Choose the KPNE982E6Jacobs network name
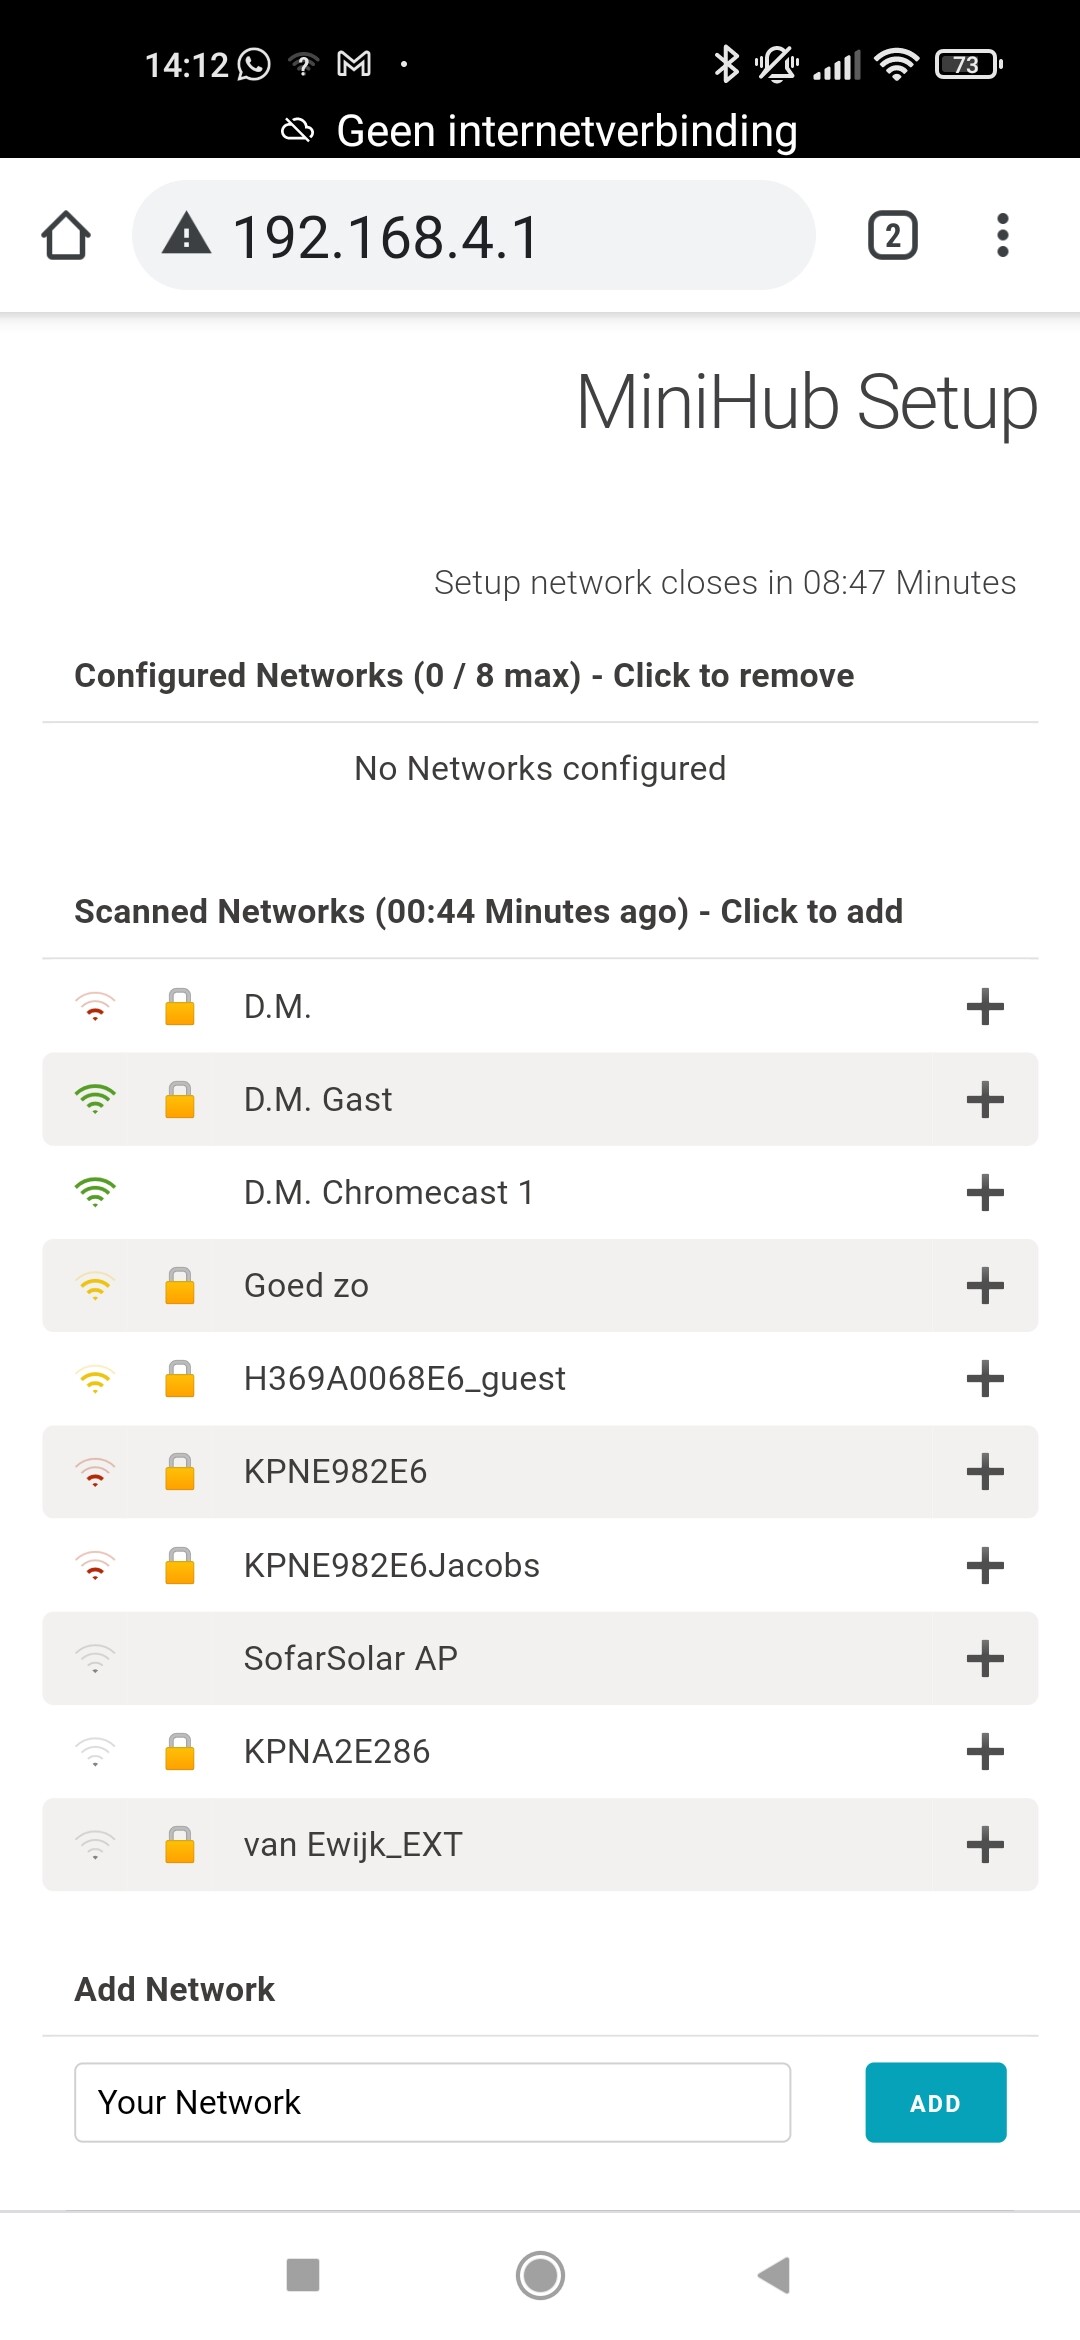 click(392, 1565)
